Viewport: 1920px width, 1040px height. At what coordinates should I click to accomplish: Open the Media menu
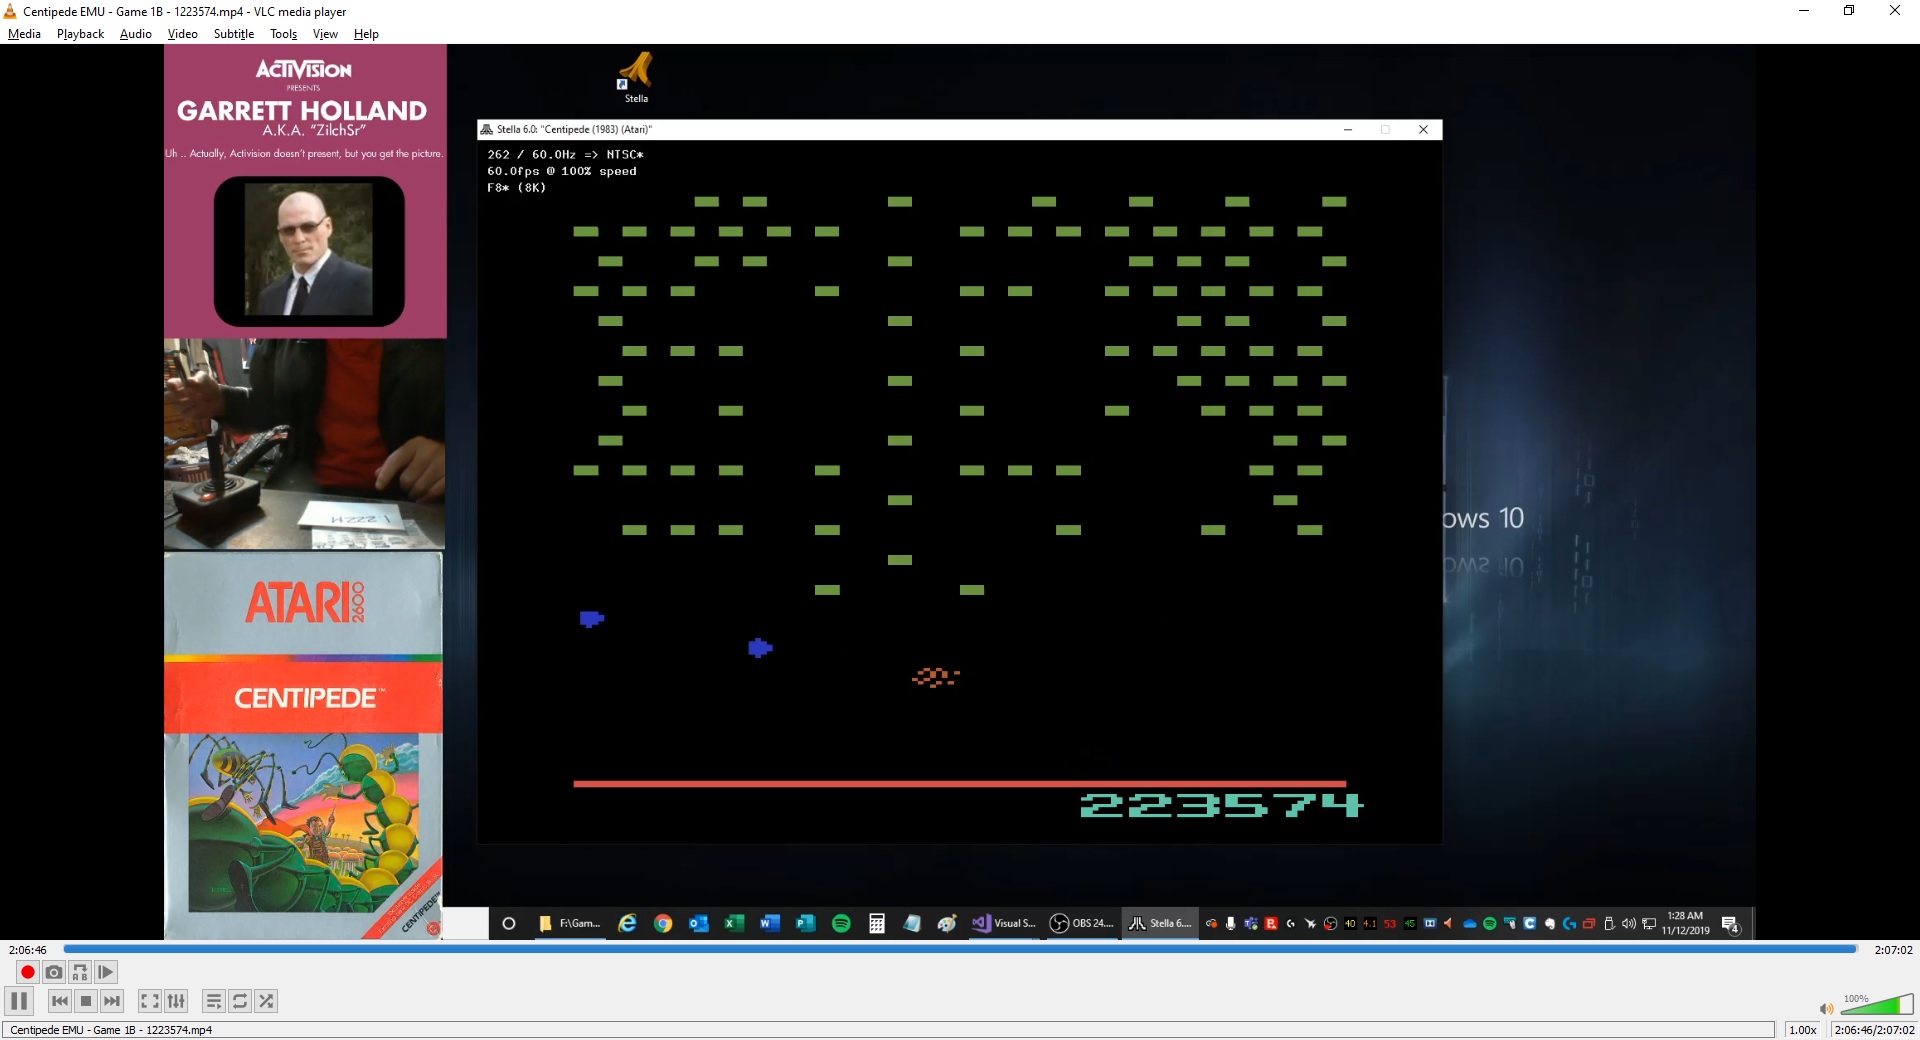(24, 34)
